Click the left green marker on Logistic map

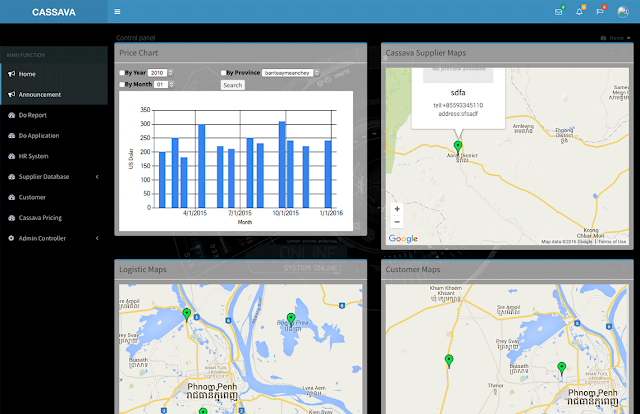(187, 314)
